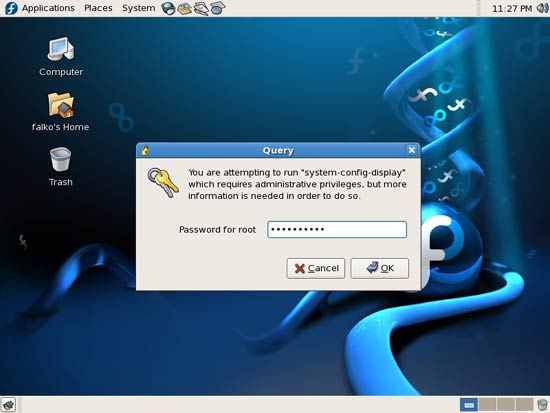The image size is (550, 413).
Task: Launch the web browser globe icon
Action: 168,8
